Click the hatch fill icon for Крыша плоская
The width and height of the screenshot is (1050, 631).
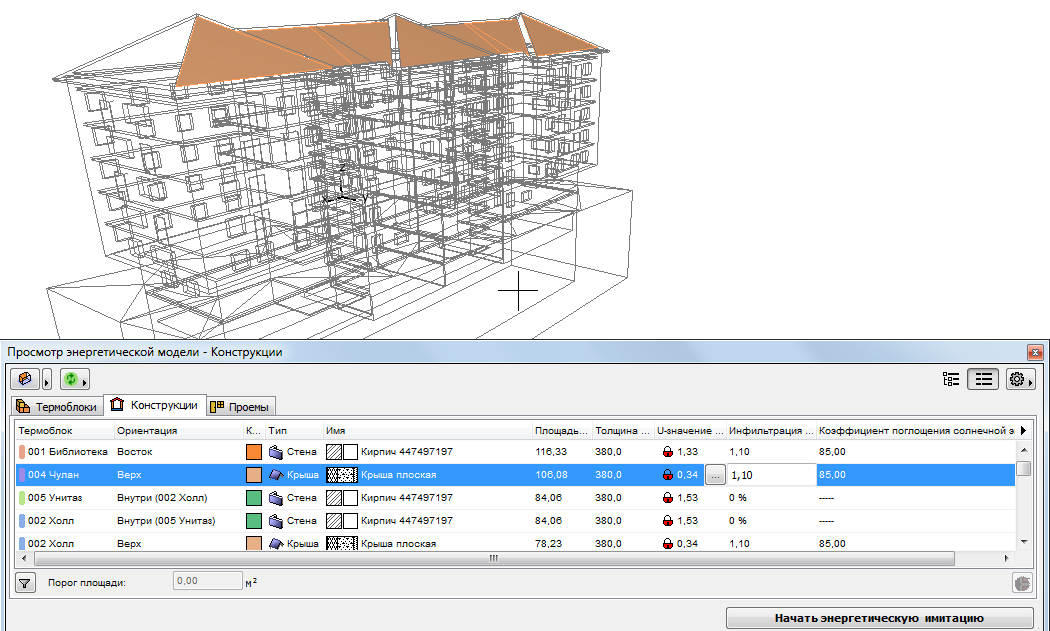point(342,475)
